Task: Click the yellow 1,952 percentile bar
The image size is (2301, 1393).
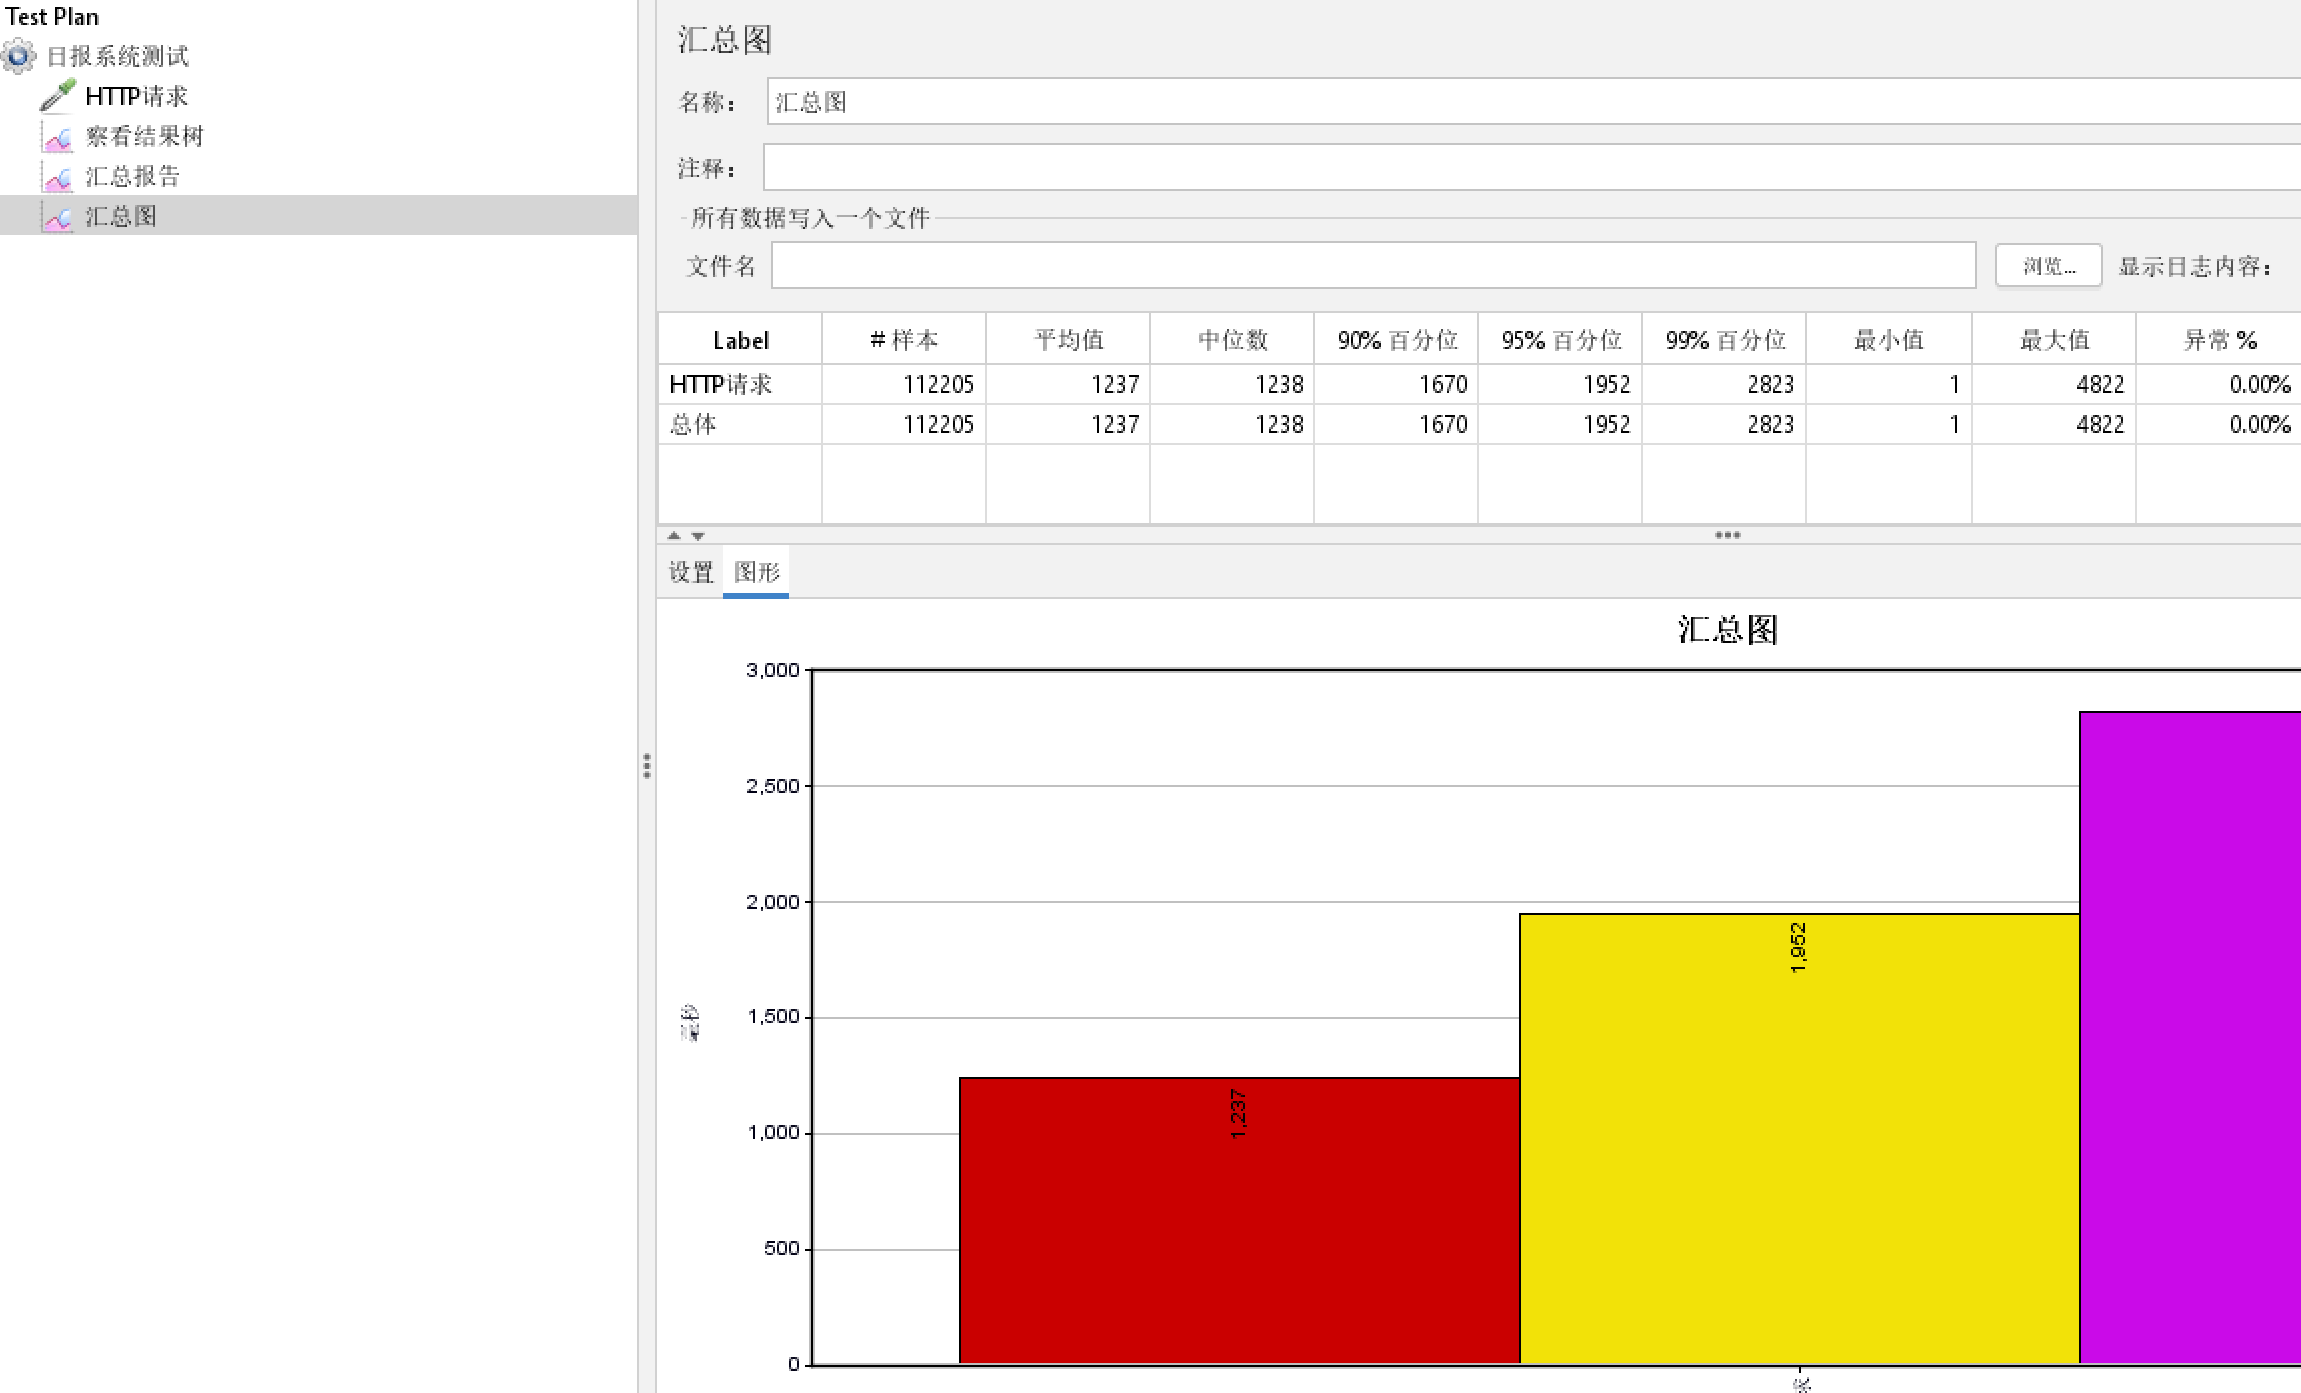Action: [x=1799, y=1138]
